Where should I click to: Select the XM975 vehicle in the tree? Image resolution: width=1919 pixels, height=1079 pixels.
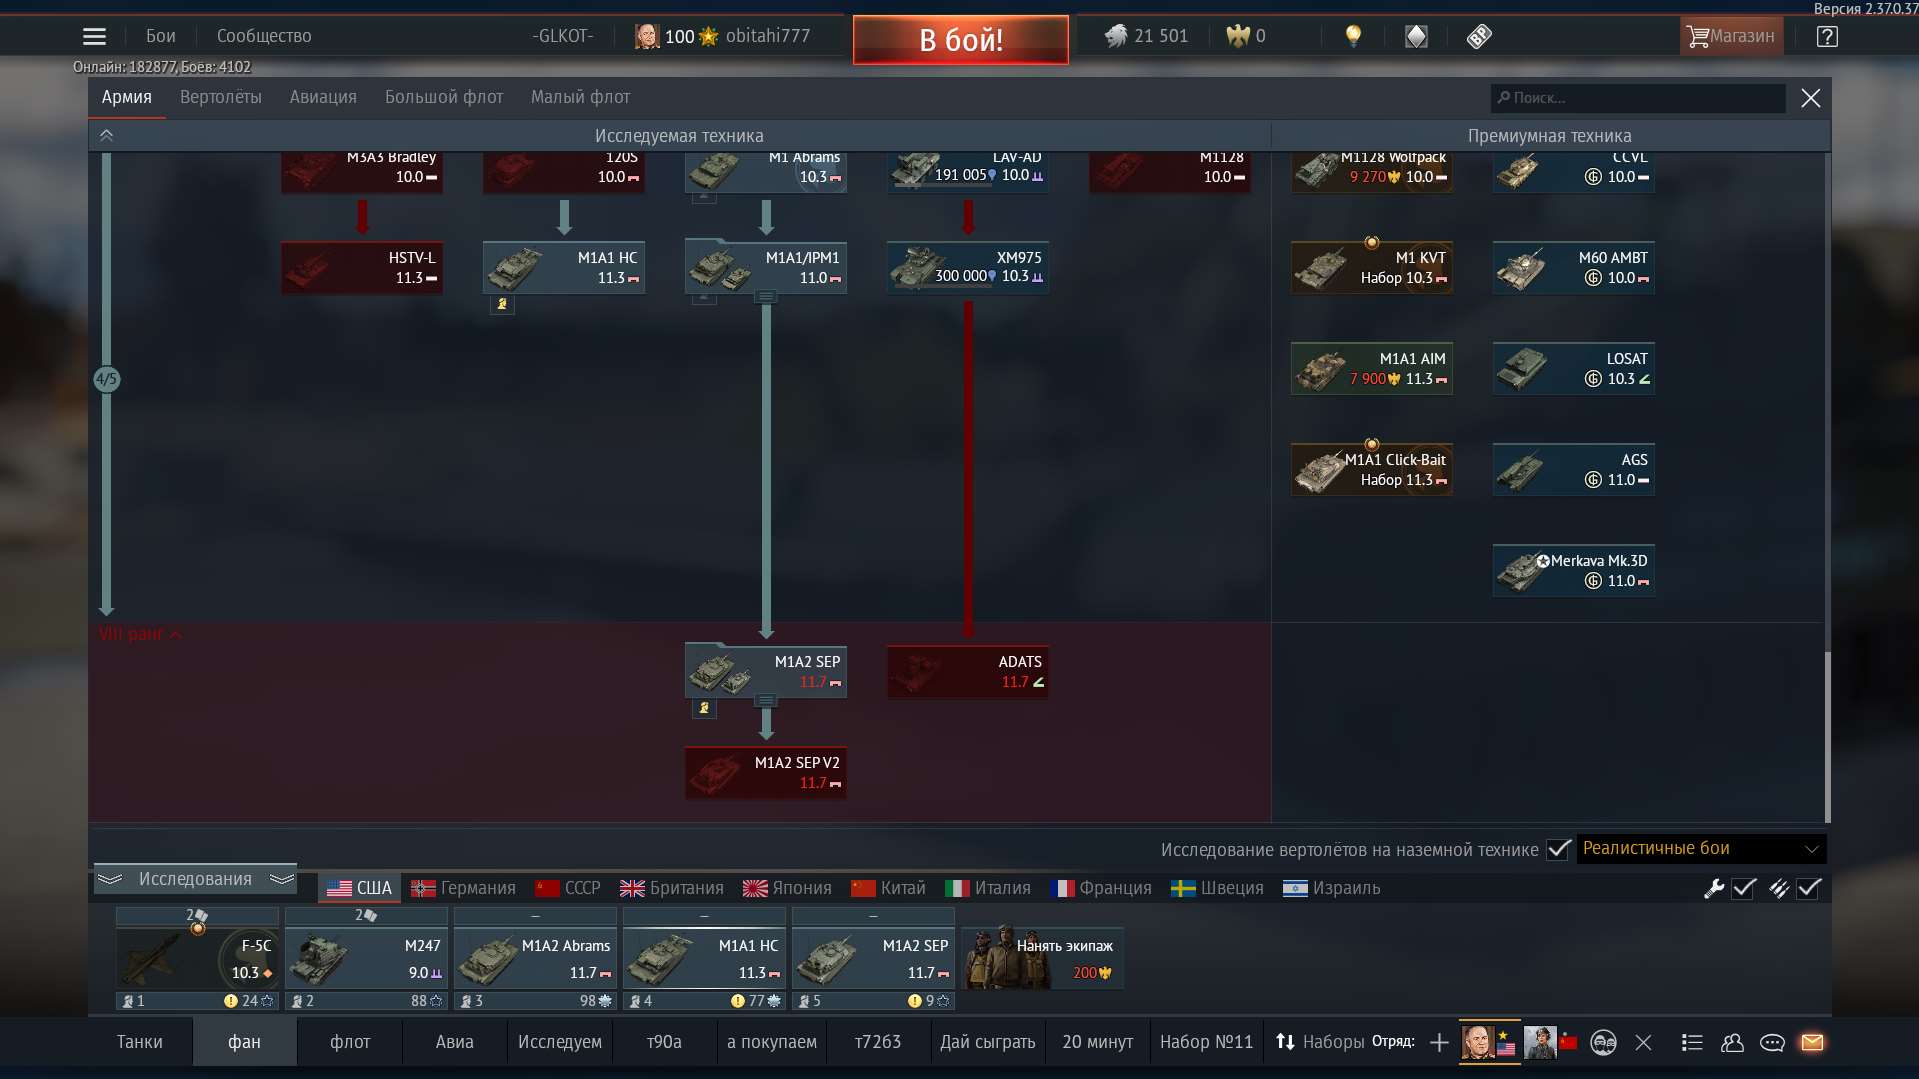click(967, 267)
